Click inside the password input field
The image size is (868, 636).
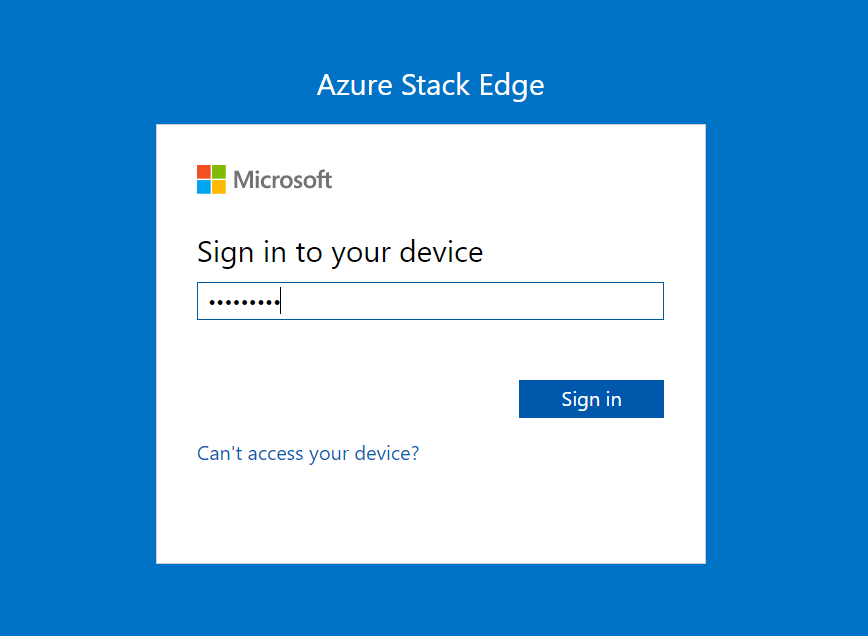point(430,300)
